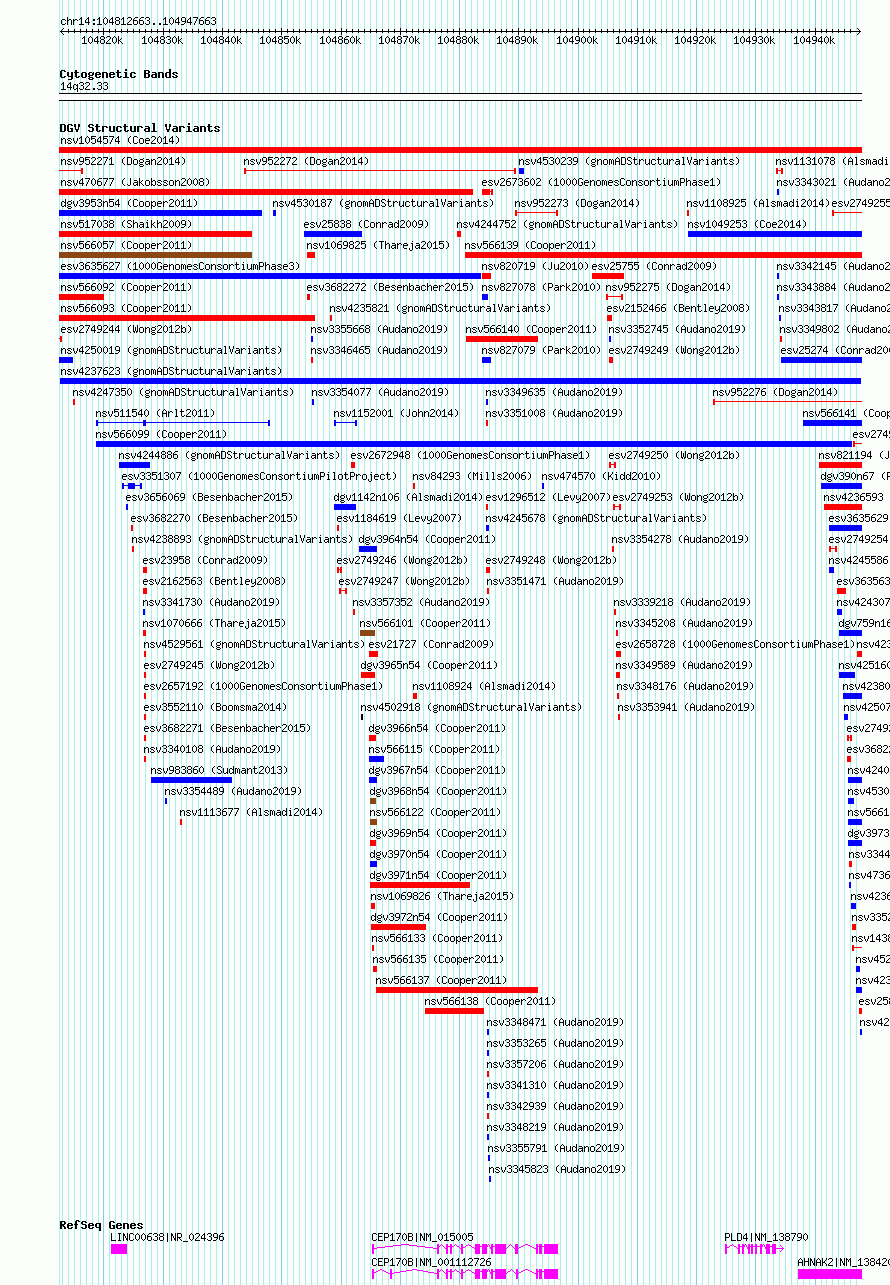Viewport: 890px width, 1285px height.
Task: Select nsv952273 (Dogan2014) label
Action: point(577,203)
